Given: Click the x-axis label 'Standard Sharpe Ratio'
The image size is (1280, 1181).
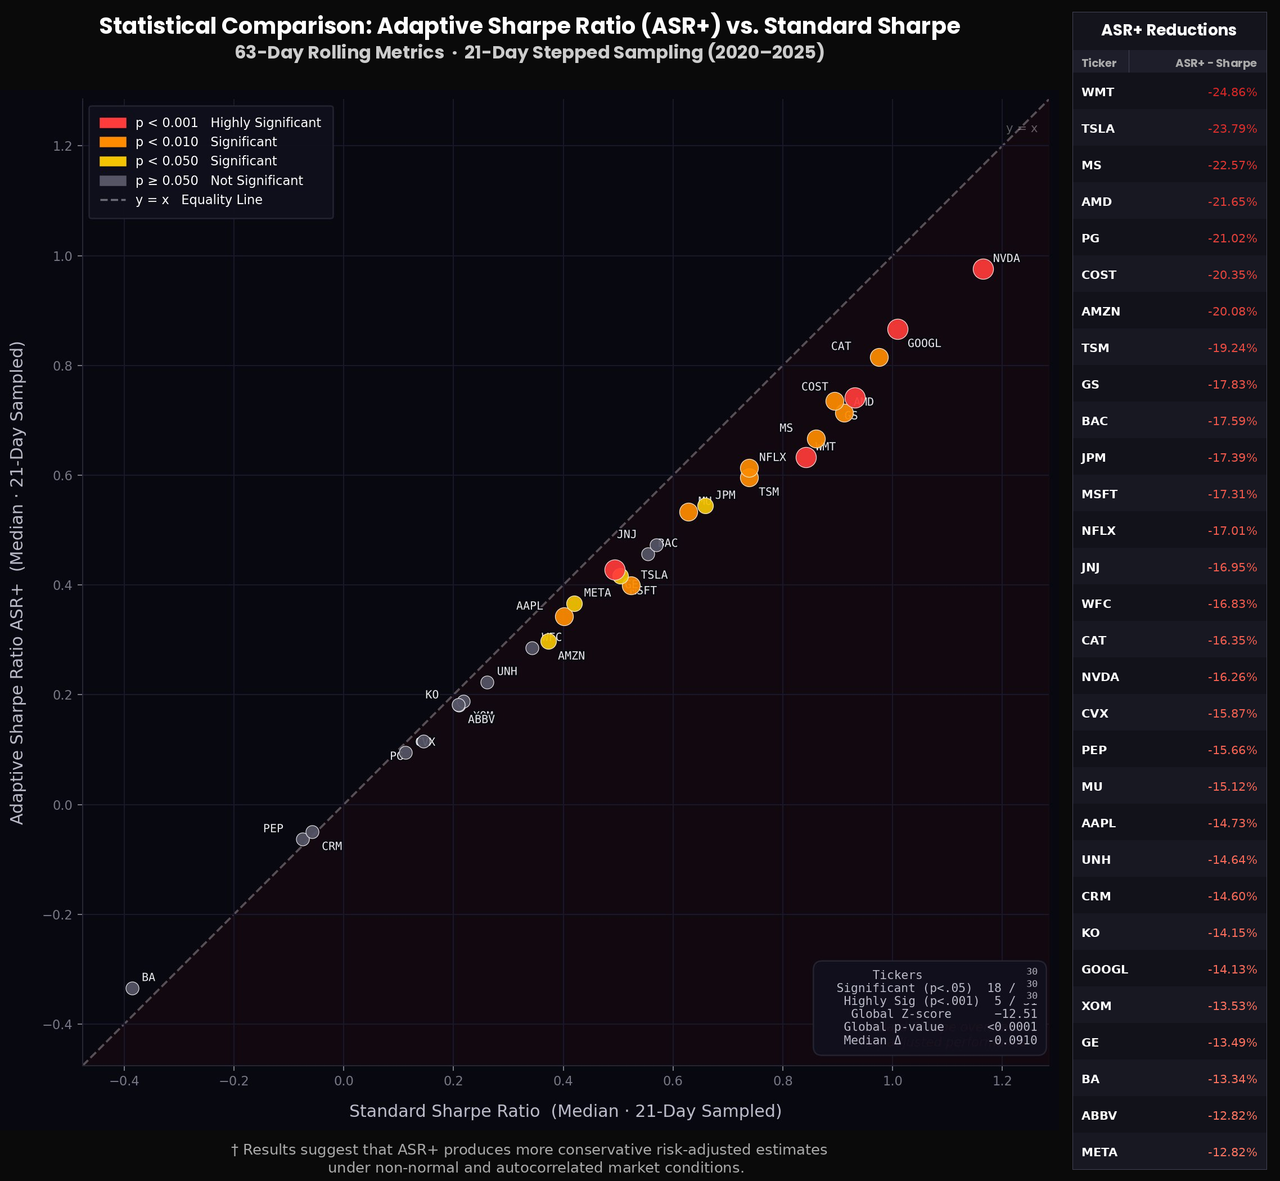Looking at the screenshot, I should [x=565, y=1111].
